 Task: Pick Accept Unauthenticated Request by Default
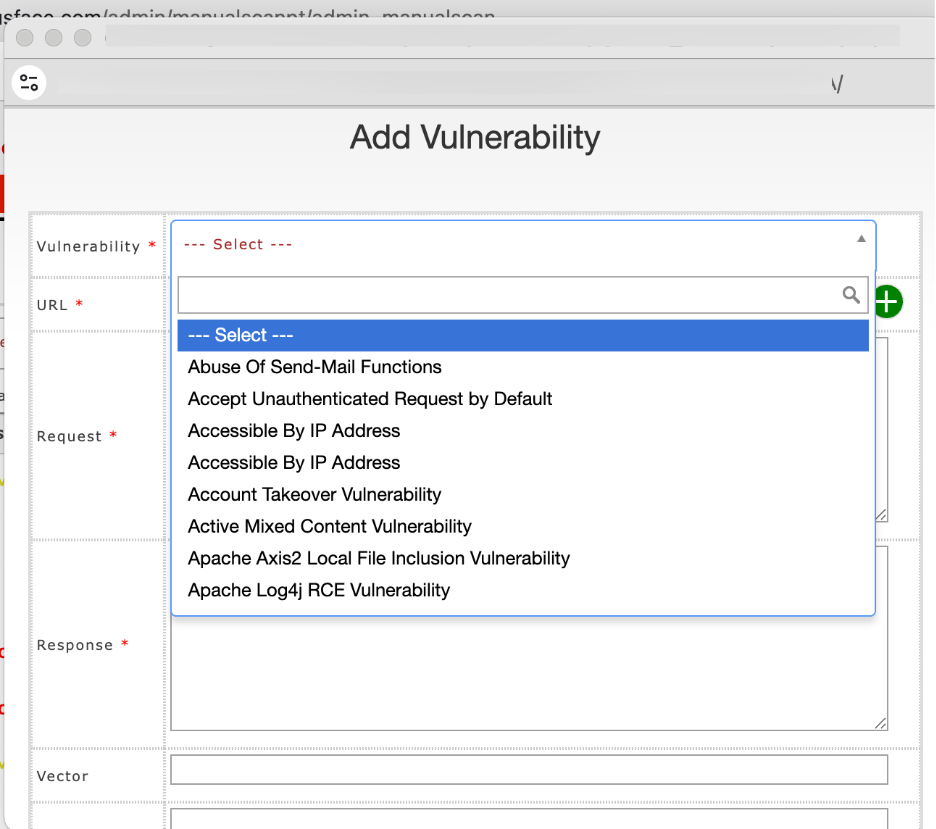370,399
